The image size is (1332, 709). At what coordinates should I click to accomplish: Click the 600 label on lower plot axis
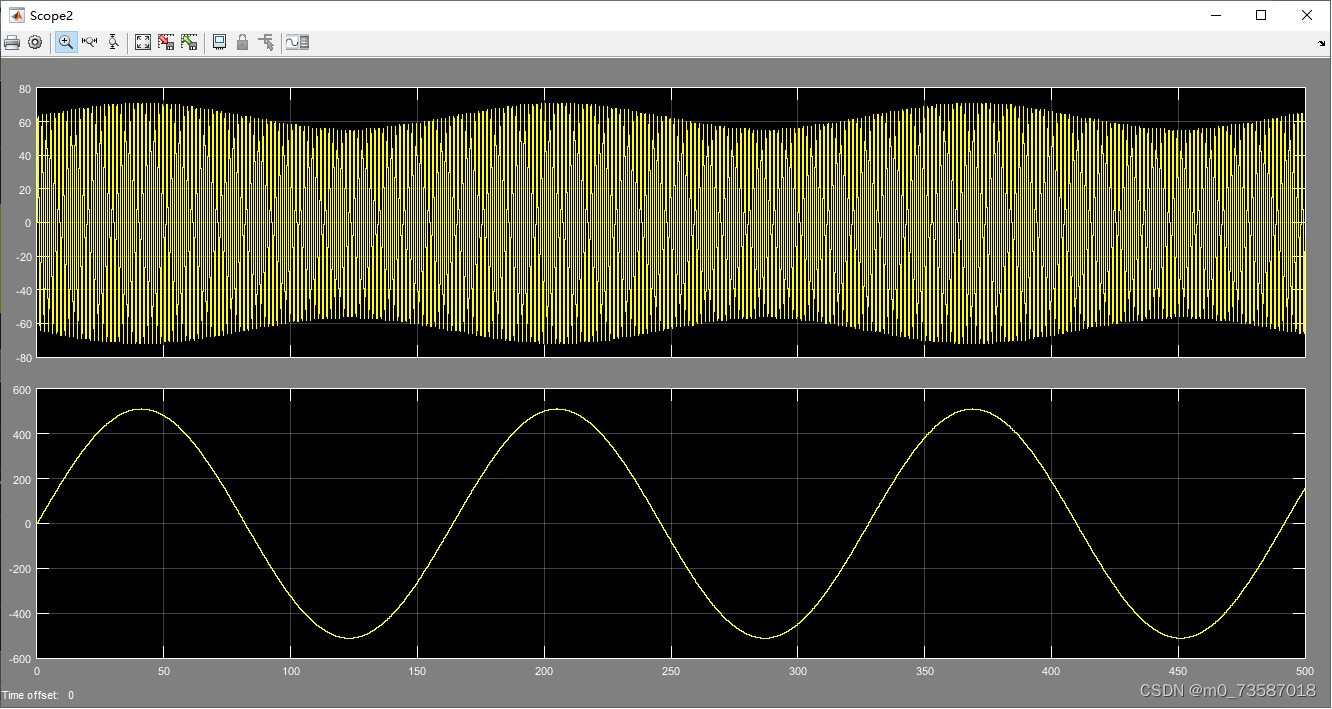pyautogui.click(x=23, y=390)
